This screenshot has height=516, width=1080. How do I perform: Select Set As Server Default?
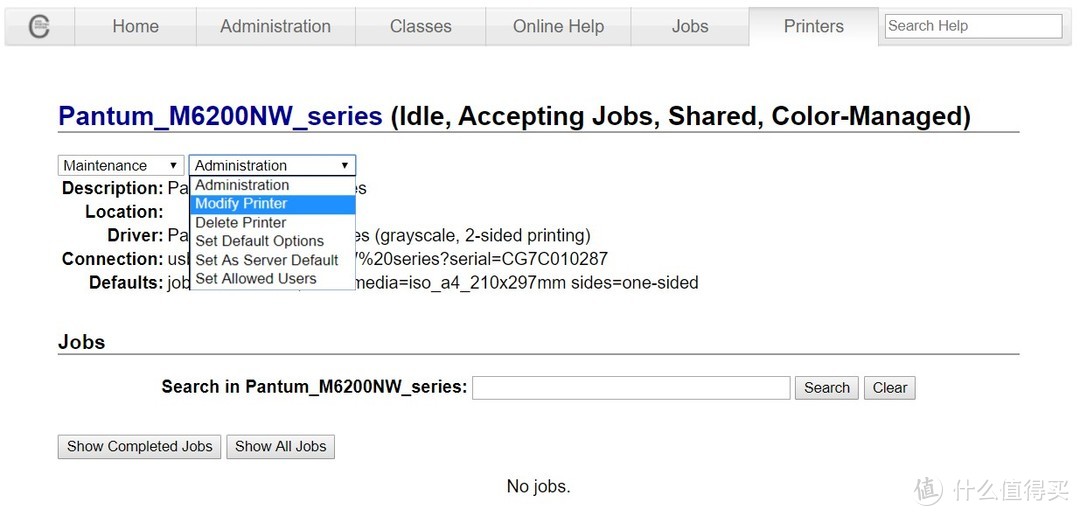(x=267, y=260)
